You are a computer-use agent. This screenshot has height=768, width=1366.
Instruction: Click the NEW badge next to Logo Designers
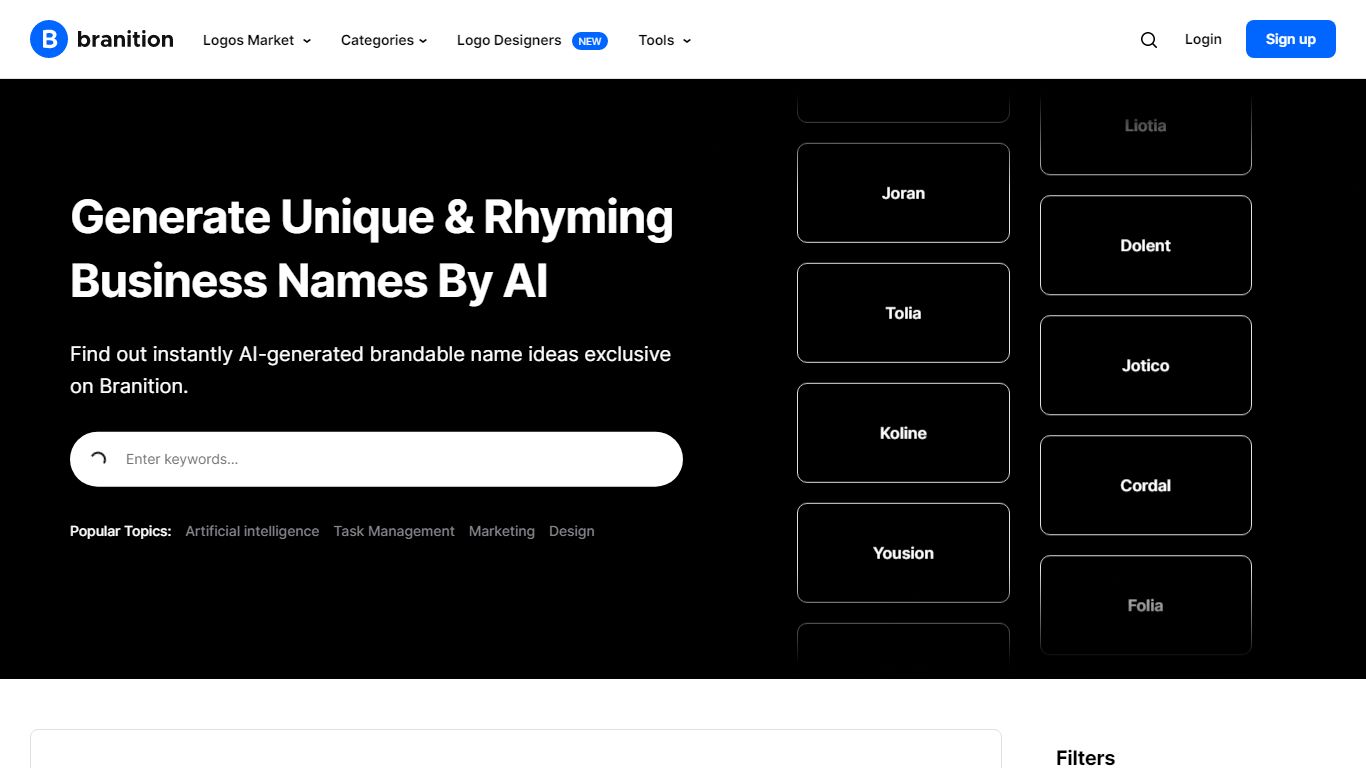click(x=590, y=41)
